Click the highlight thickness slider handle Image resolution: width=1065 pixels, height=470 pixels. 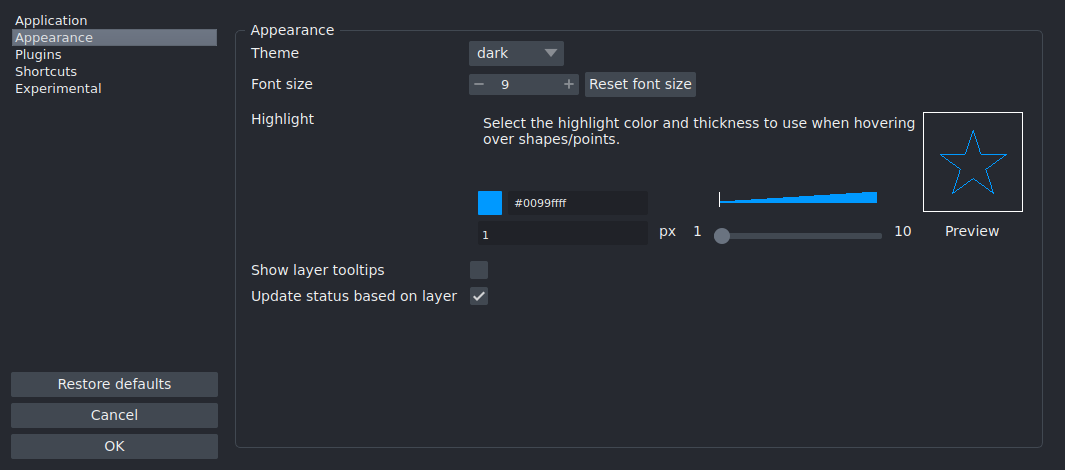point(722,236)
